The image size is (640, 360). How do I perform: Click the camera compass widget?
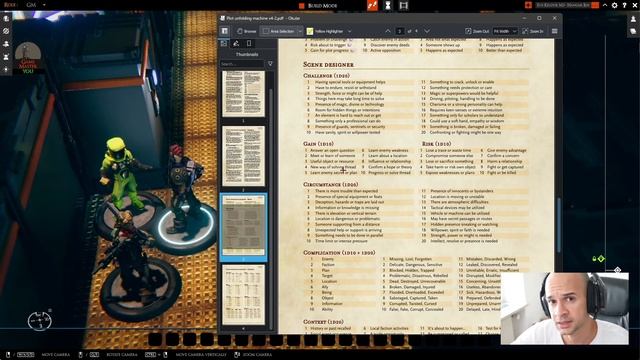pyautogui.click(x=40, y=320)
